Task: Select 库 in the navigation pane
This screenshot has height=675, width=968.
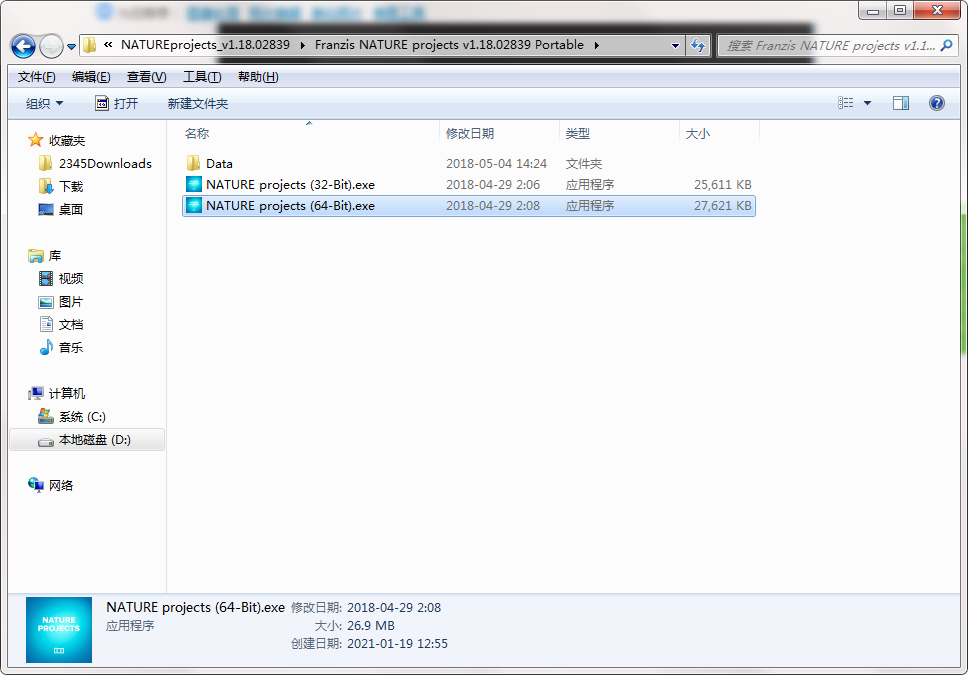Action: (x=55, y=256)
